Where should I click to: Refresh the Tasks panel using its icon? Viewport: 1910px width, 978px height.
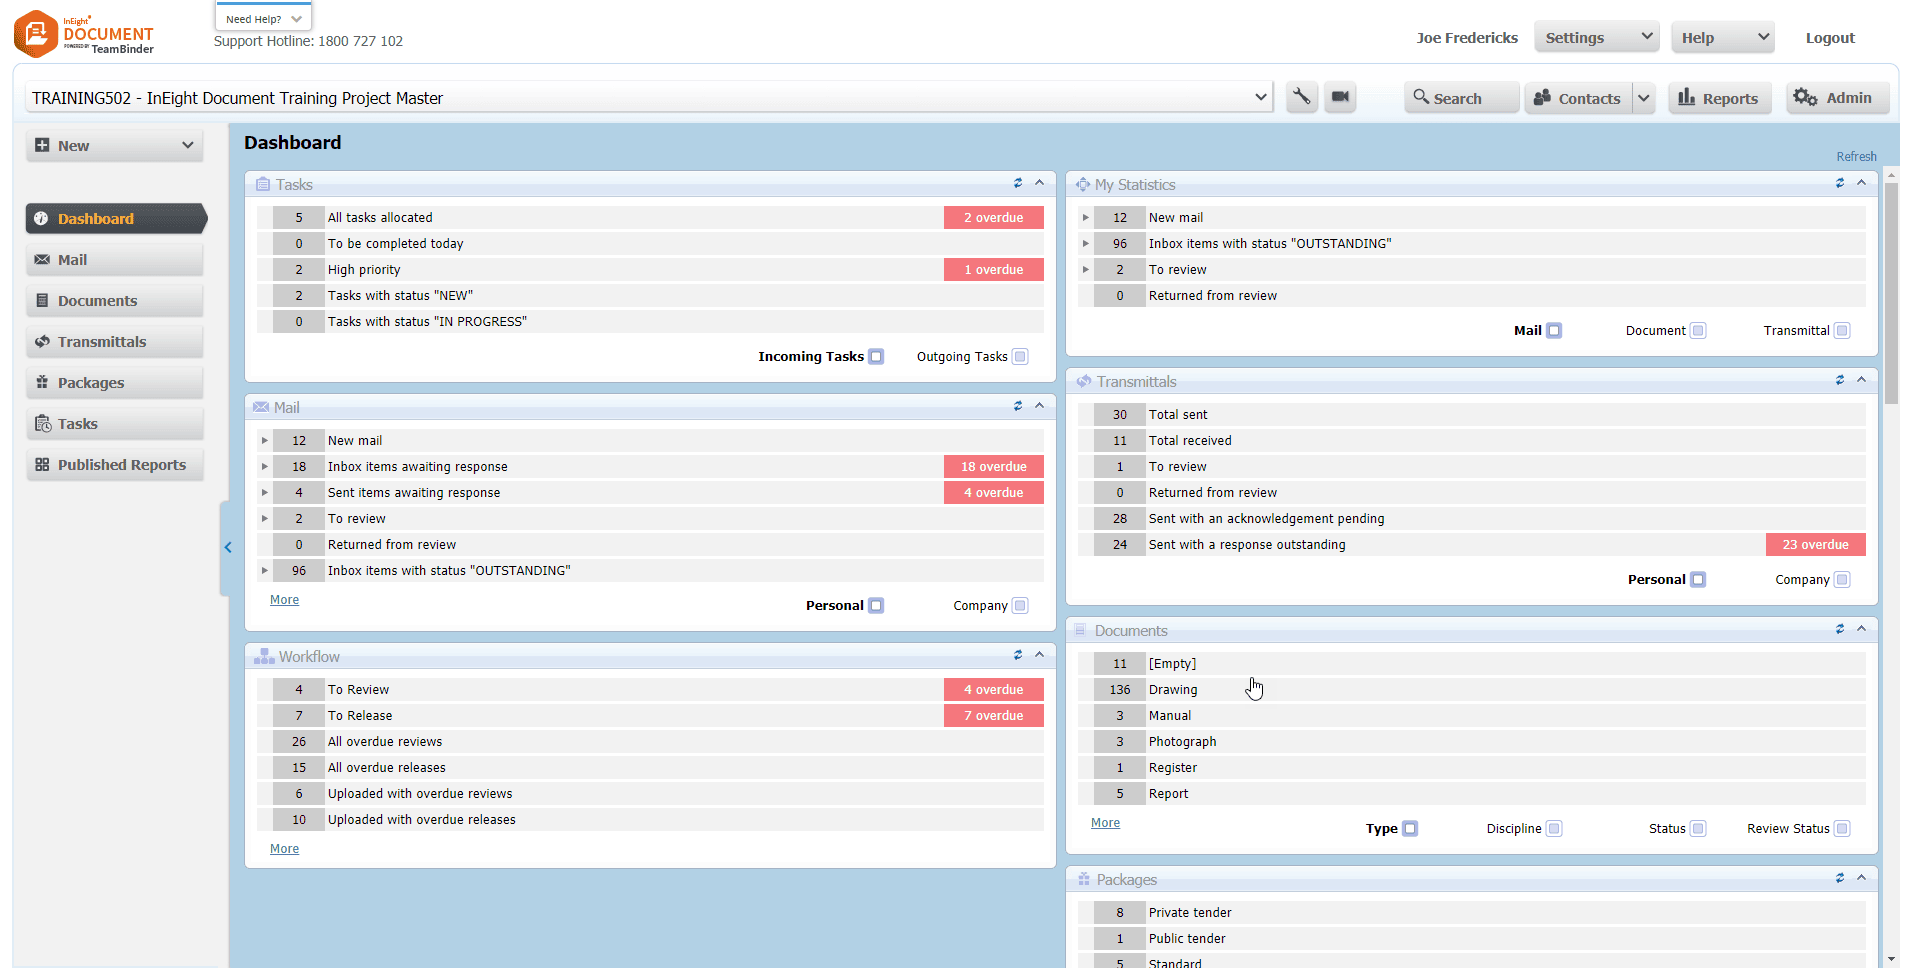pos(1018,183)
